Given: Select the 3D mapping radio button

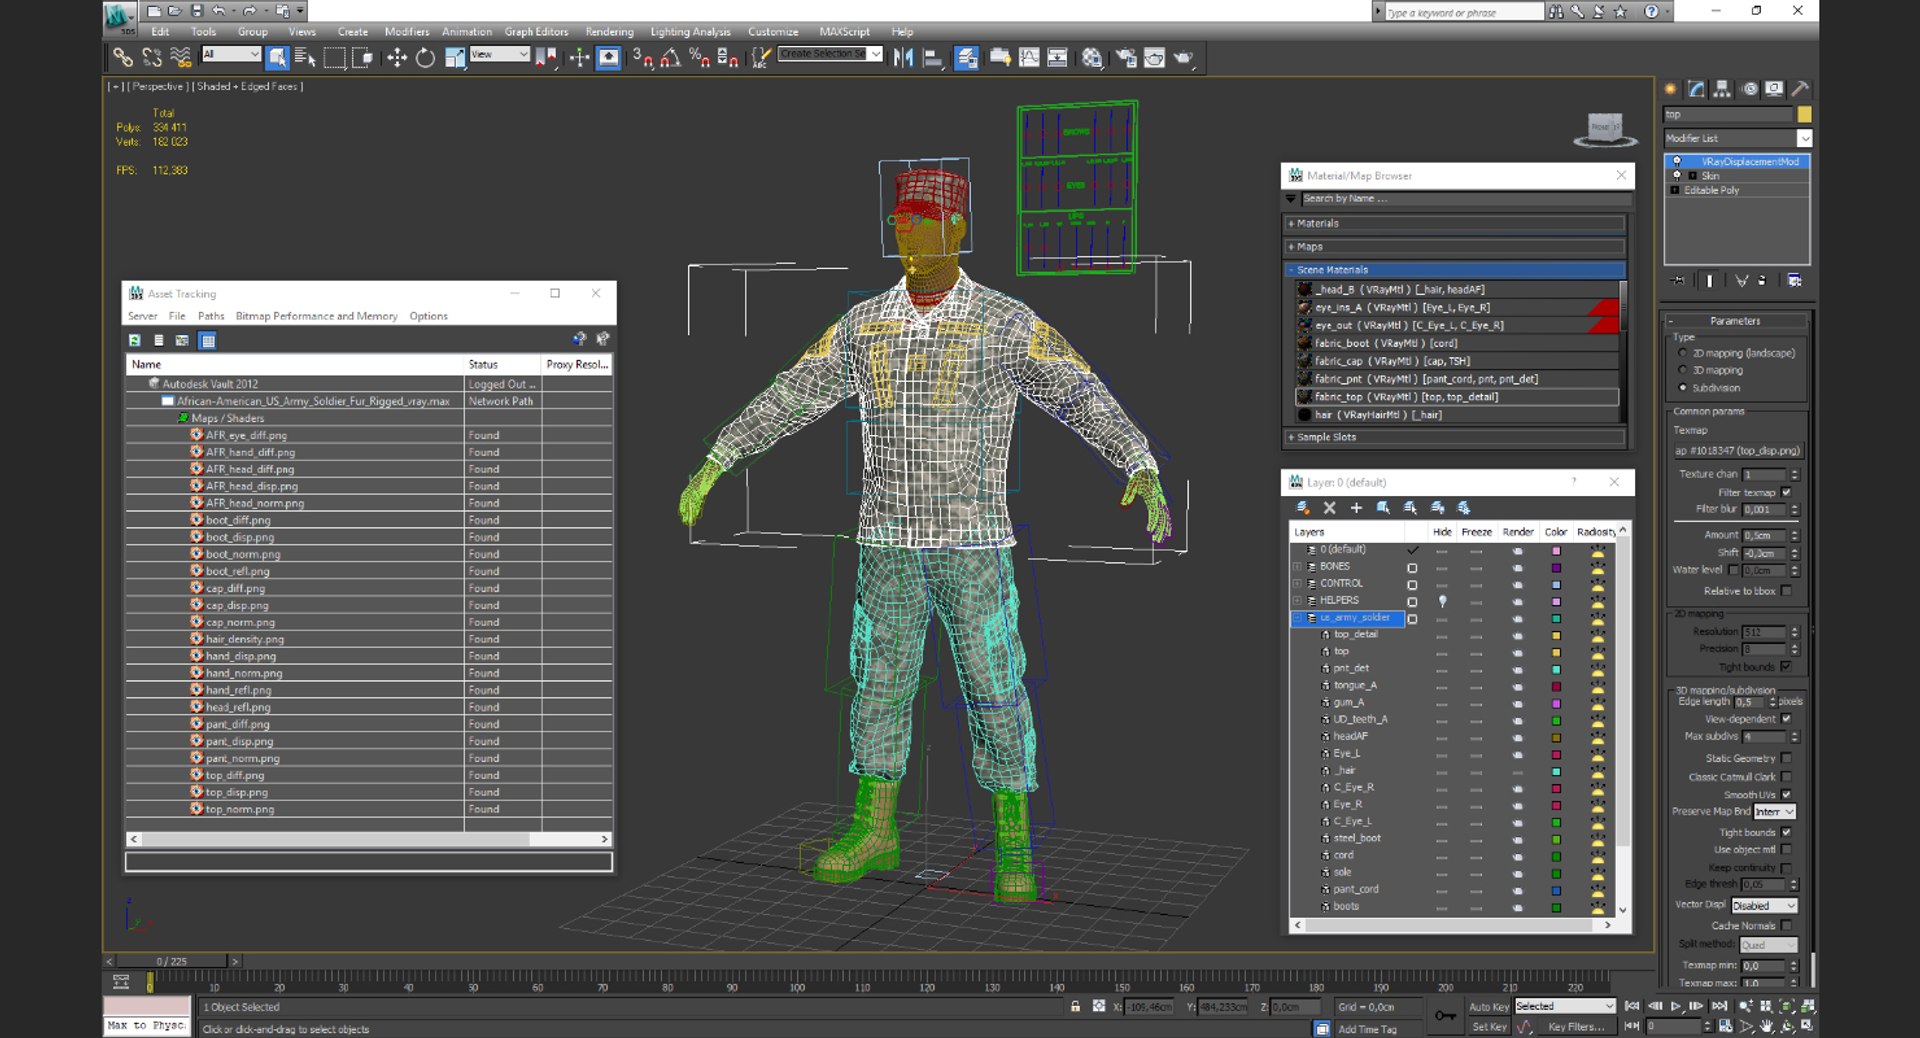Looking at the screenshot, I should [x=1683, y=371].
